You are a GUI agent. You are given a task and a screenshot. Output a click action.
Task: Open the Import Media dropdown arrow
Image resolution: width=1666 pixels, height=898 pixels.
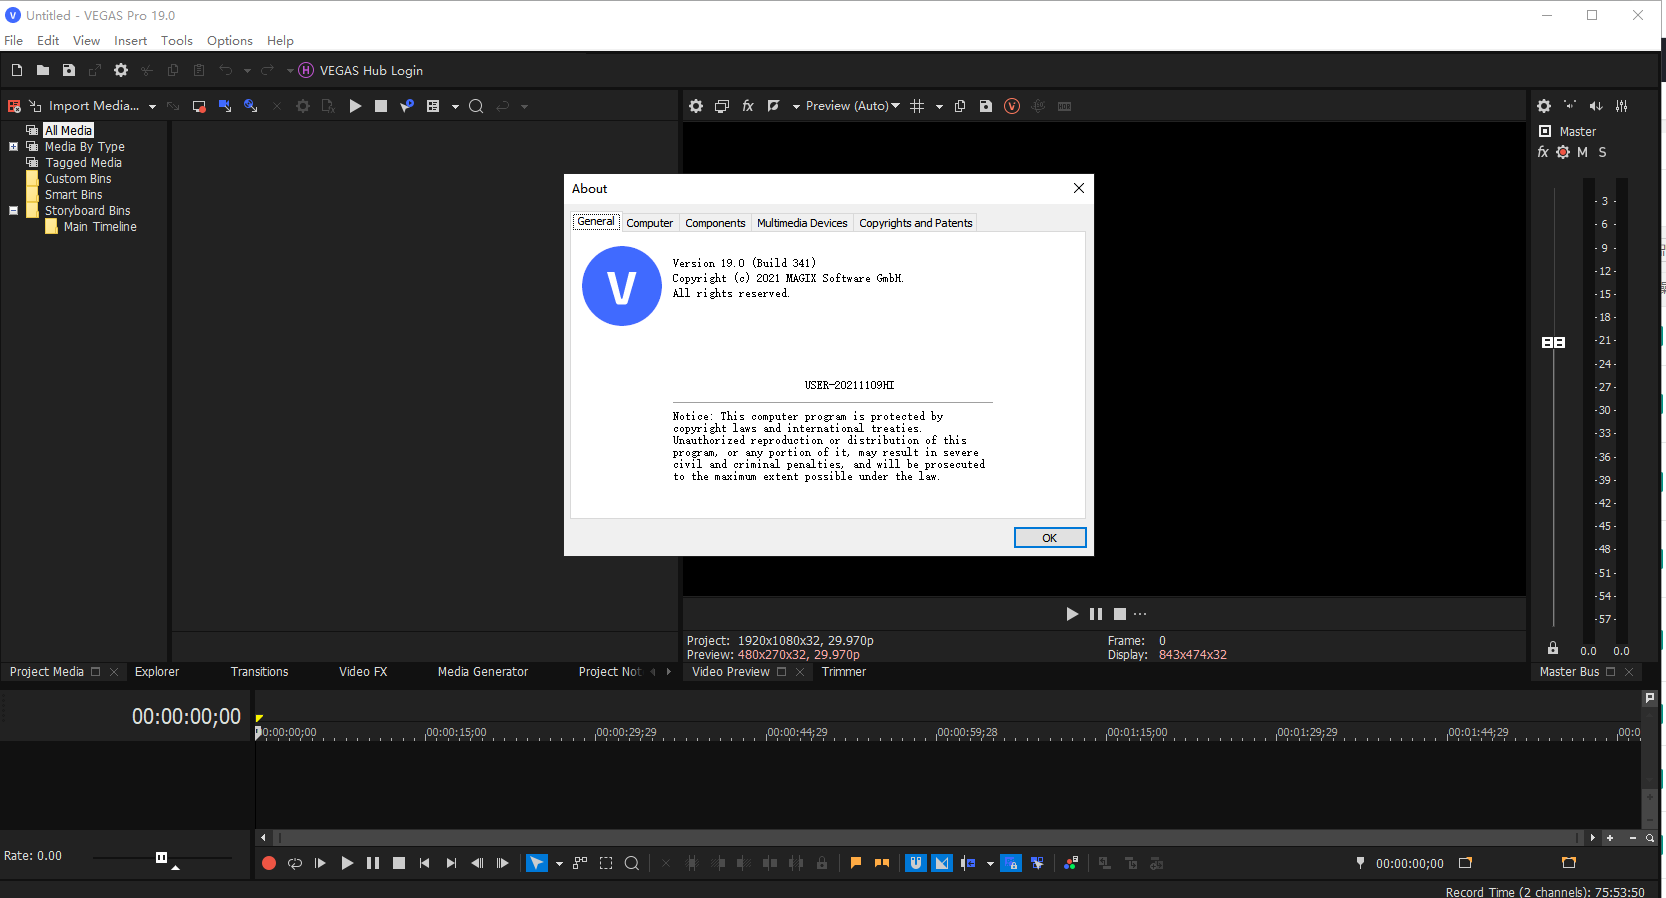point(152,107)
